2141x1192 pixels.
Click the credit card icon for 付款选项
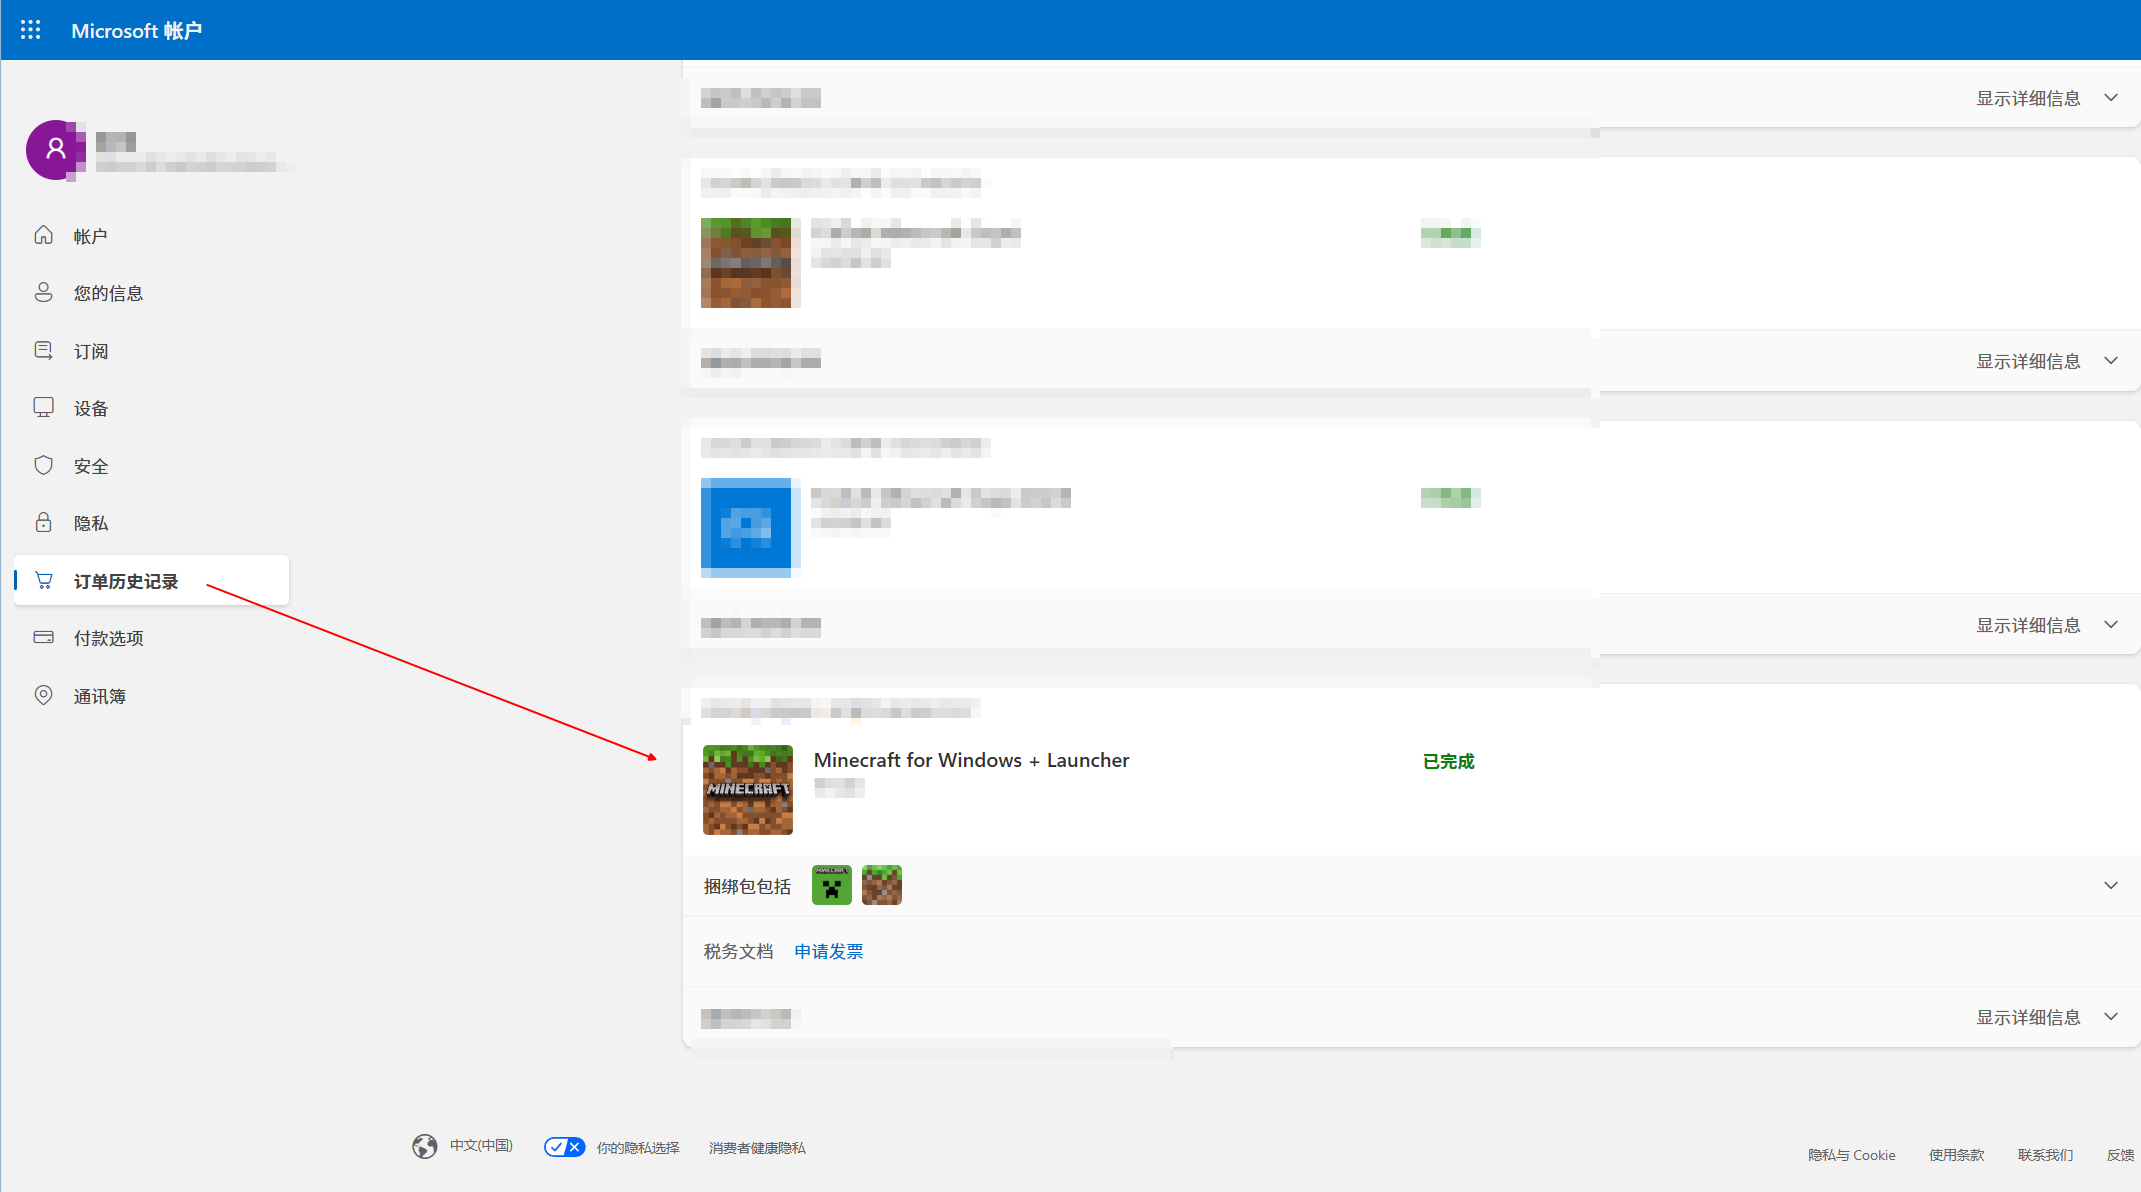click(43, 637)
